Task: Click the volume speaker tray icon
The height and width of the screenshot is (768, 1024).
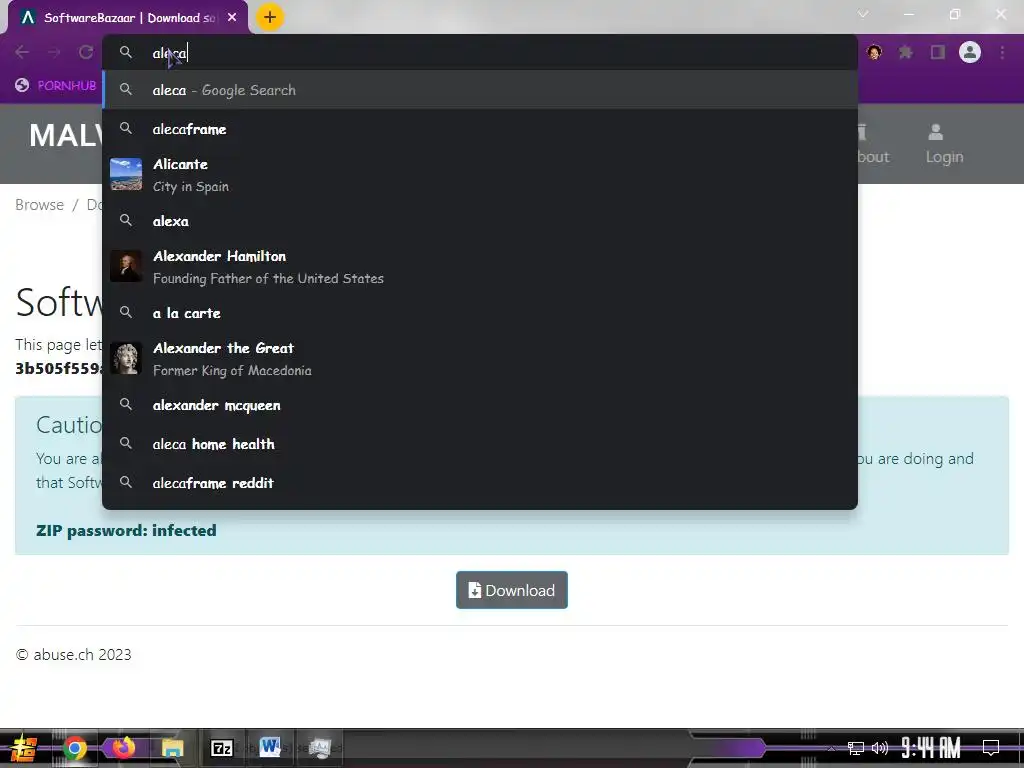Action: tap(880, 748)
